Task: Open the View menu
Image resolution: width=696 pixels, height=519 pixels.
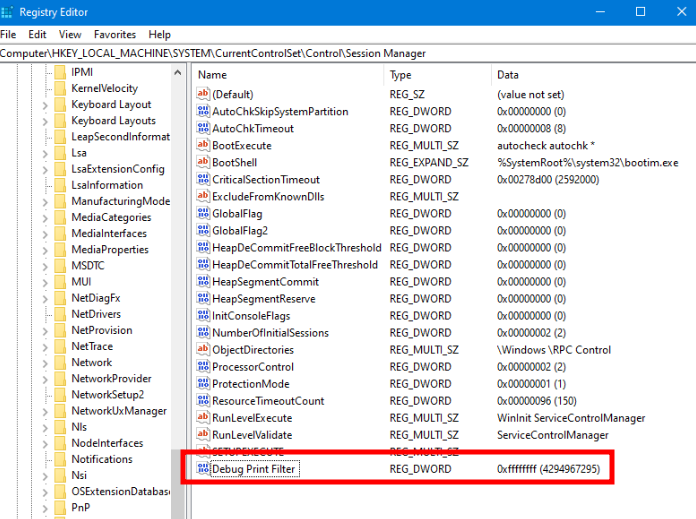Action: tap(70, 34)
